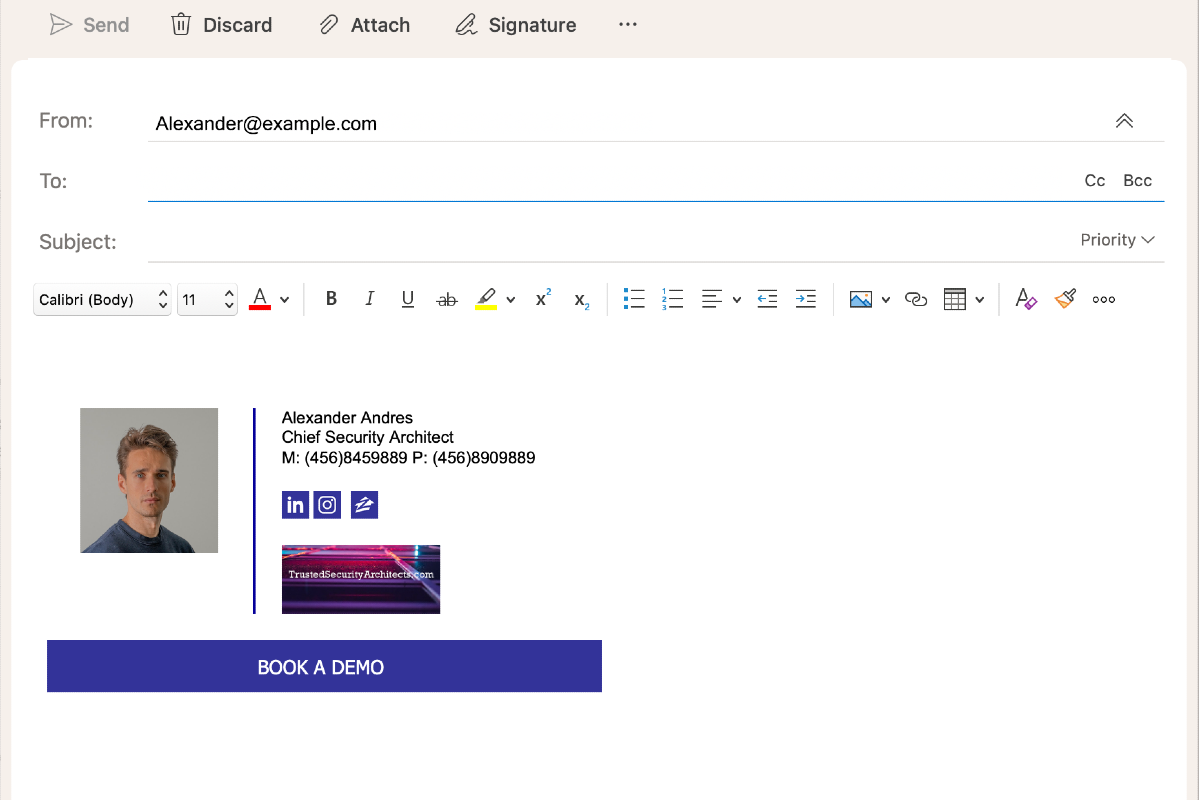Expand font color options arrow

tap(285, 300)
